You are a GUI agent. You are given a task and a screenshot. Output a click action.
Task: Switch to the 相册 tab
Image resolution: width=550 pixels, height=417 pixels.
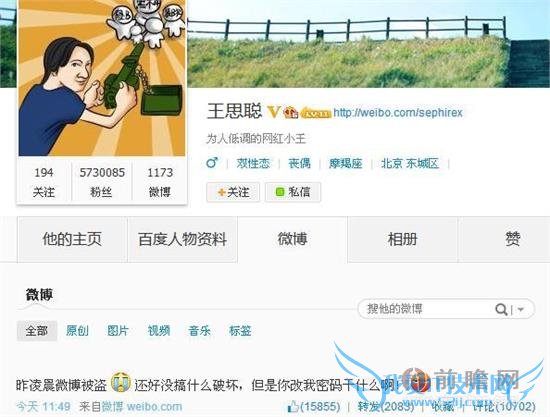click(402, 240)
